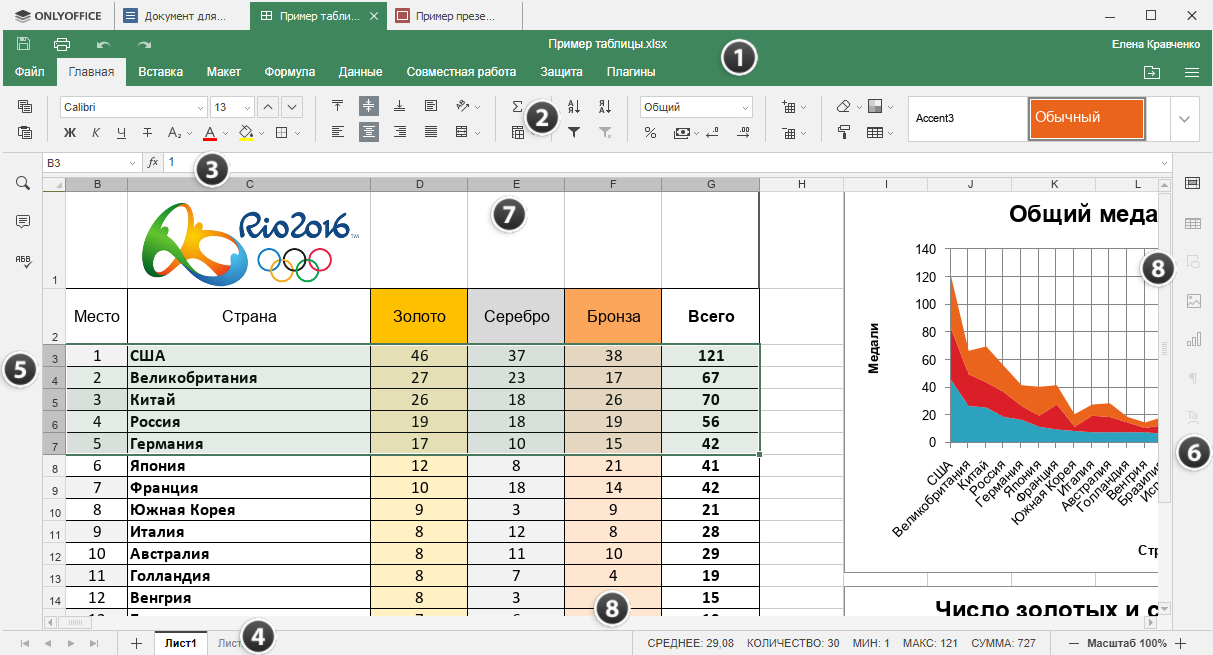Apply yellow fill with the paint bucket
The image size is (1213, 655).
tap(247, 132)
